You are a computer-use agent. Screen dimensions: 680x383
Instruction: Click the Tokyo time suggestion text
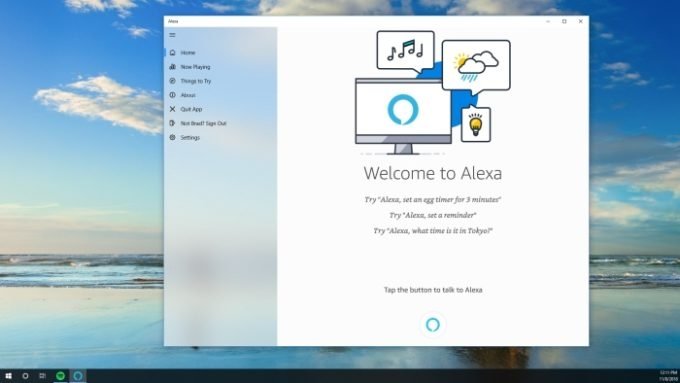433,231
